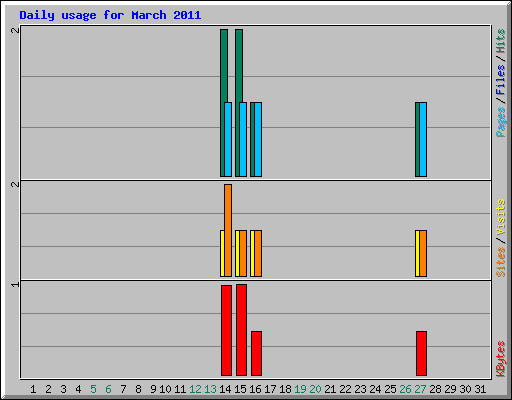
Task: Click day "31" on the date axis
Action: 480,389
